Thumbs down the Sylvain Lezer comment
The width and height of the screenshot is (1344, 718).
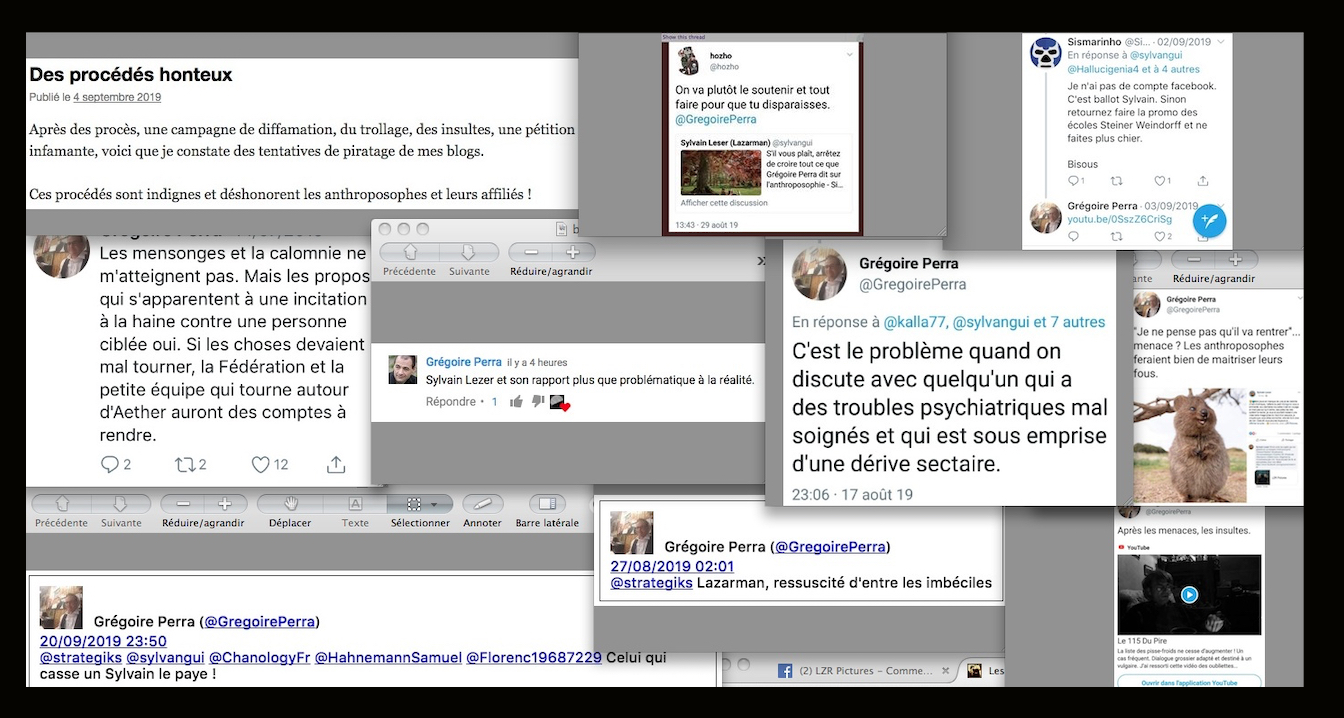(537, 402)
